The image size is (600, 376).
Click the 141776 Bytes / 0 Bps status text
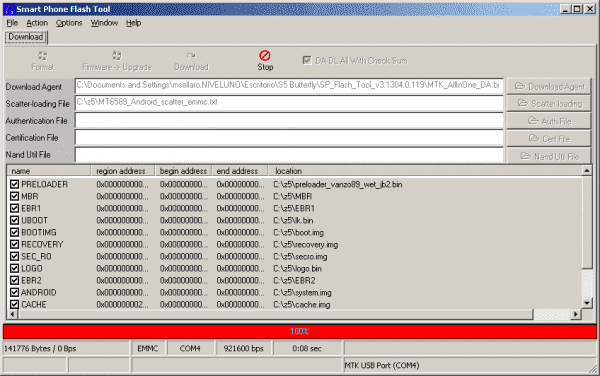(x=40, y=348)
